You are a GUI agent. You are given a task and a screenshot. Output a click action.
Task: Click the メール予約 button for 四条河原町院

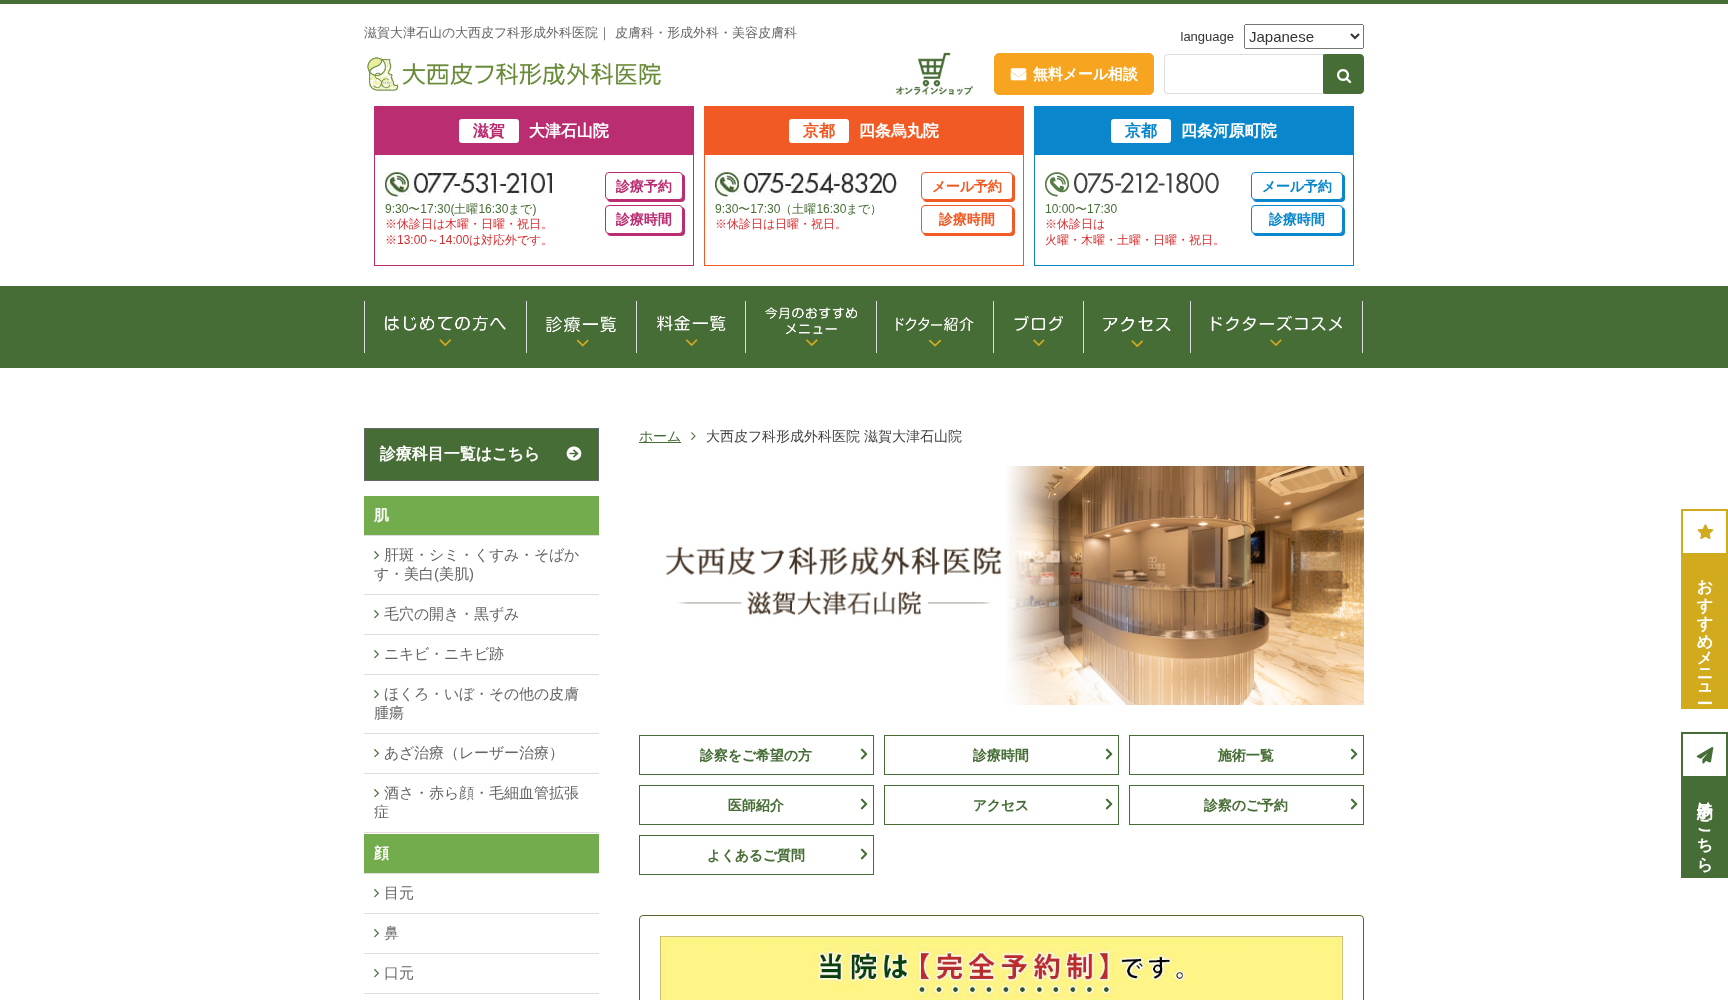[x=1297, y=186]
